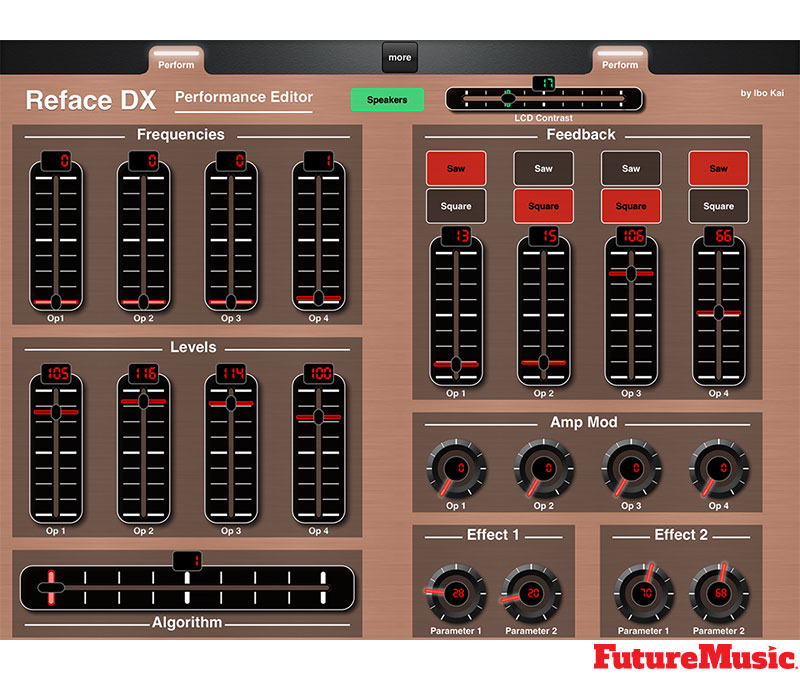800x680 pixels.
Task: Click the Amp Mod Op 1 knob
Action: coord(456,469)
